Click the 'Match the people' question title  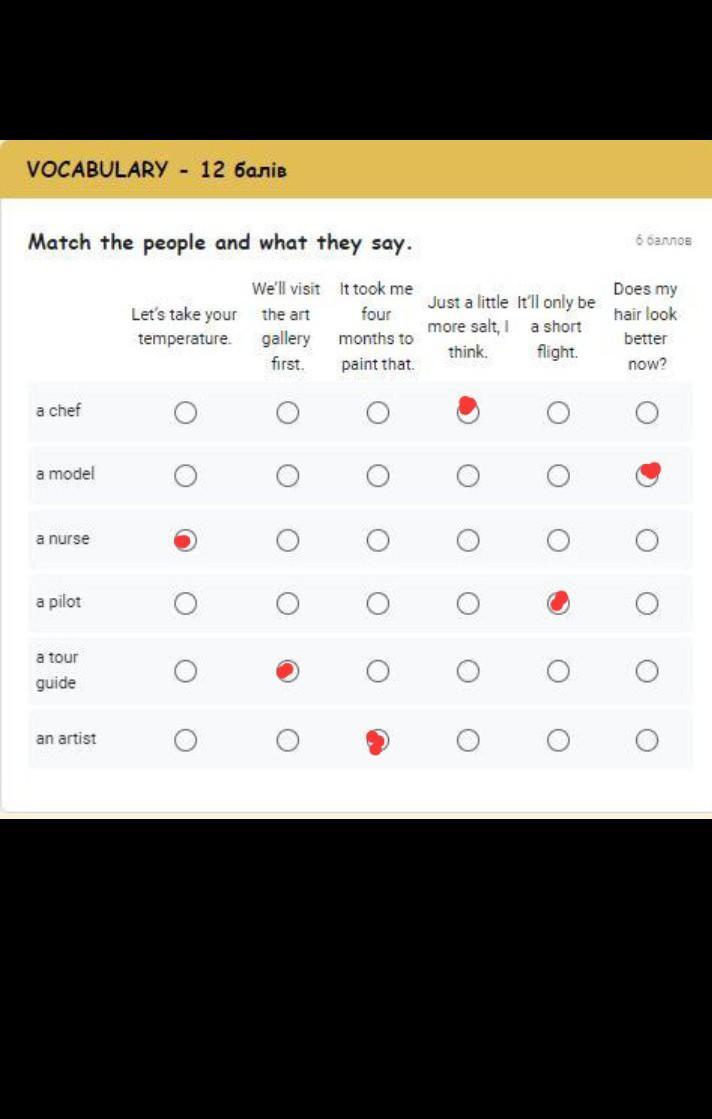tap(220, 243)
